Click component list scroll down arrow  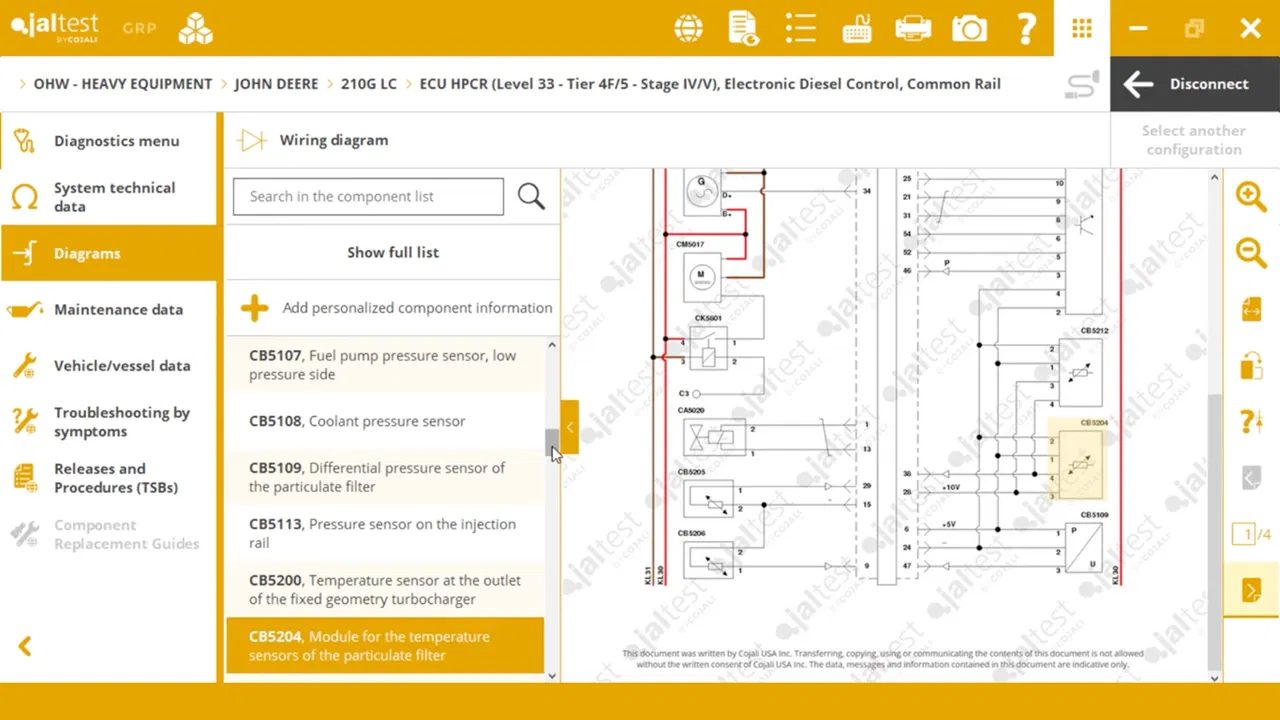[552, 676]
